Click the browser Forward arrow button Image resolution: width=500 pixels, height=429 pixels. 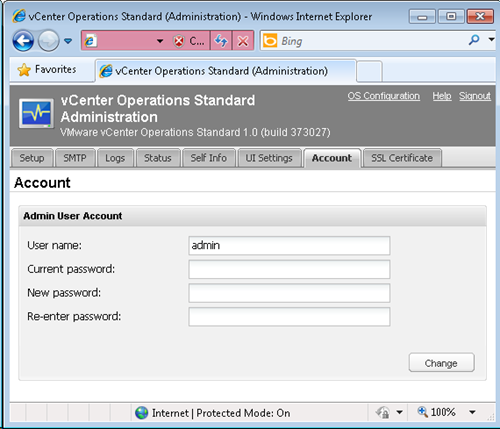coord(48,41)
